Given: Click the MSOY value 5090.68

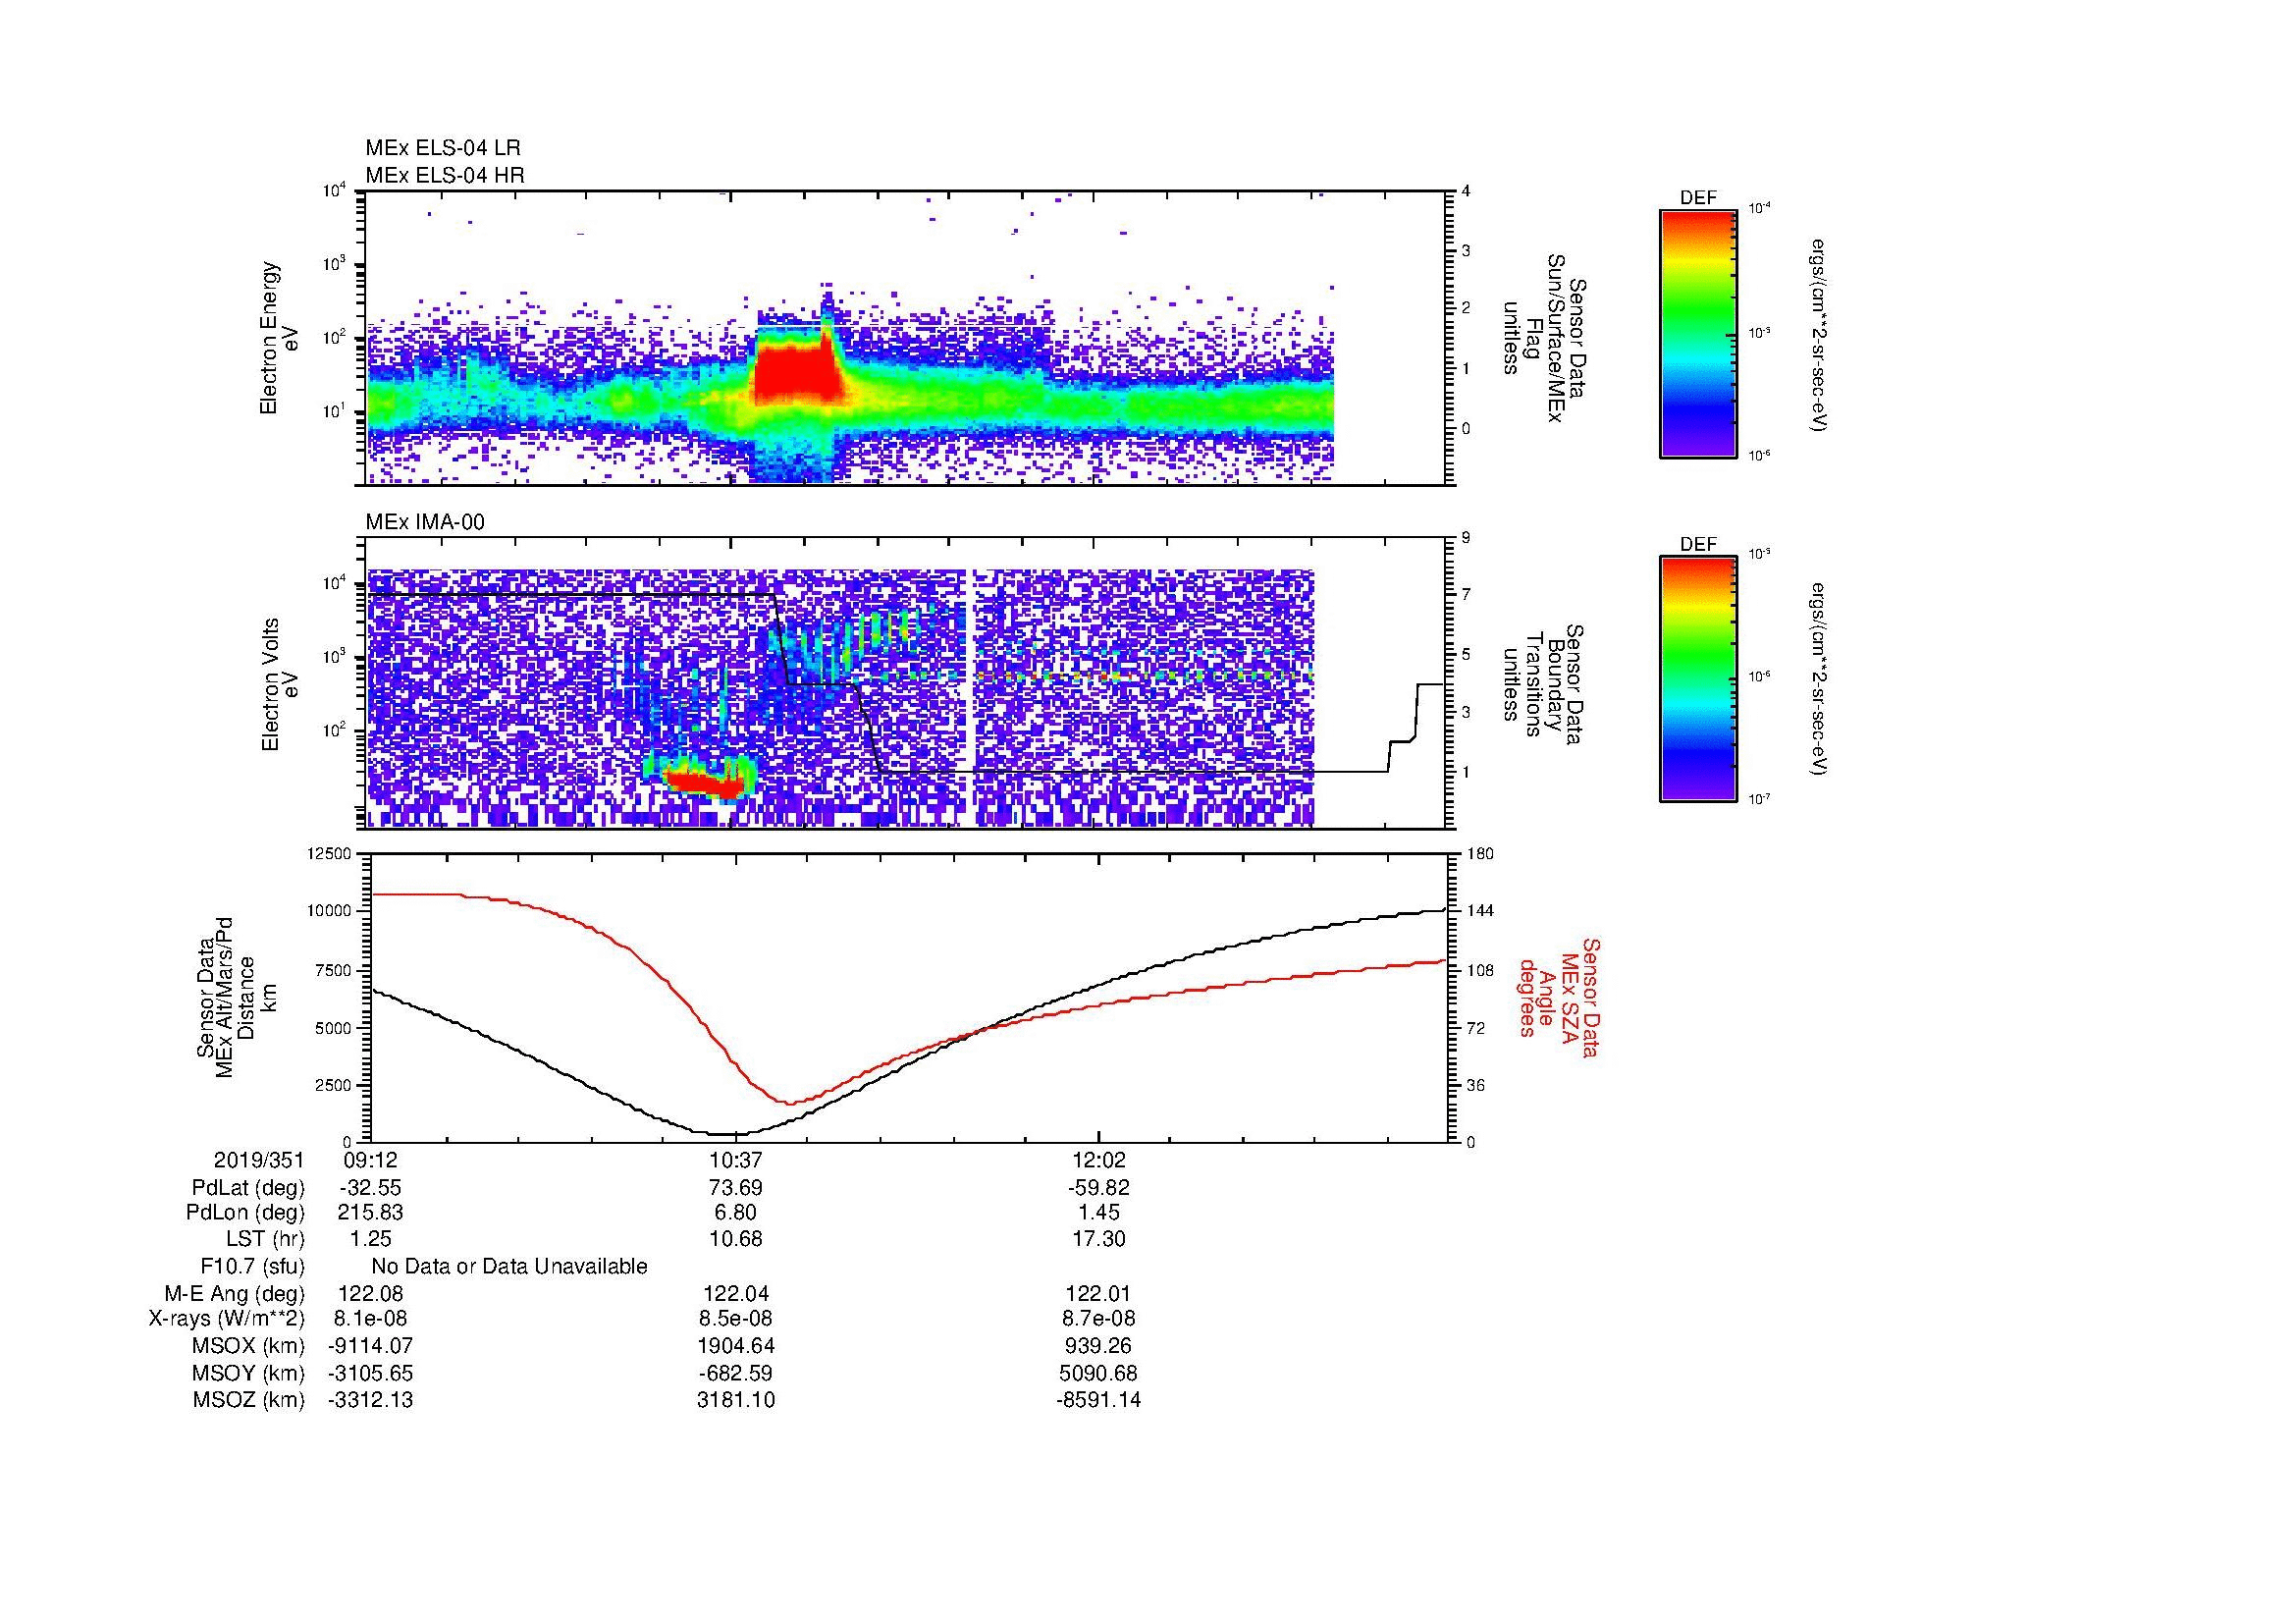Looking at the screenshot, I should (1099, 1373).
